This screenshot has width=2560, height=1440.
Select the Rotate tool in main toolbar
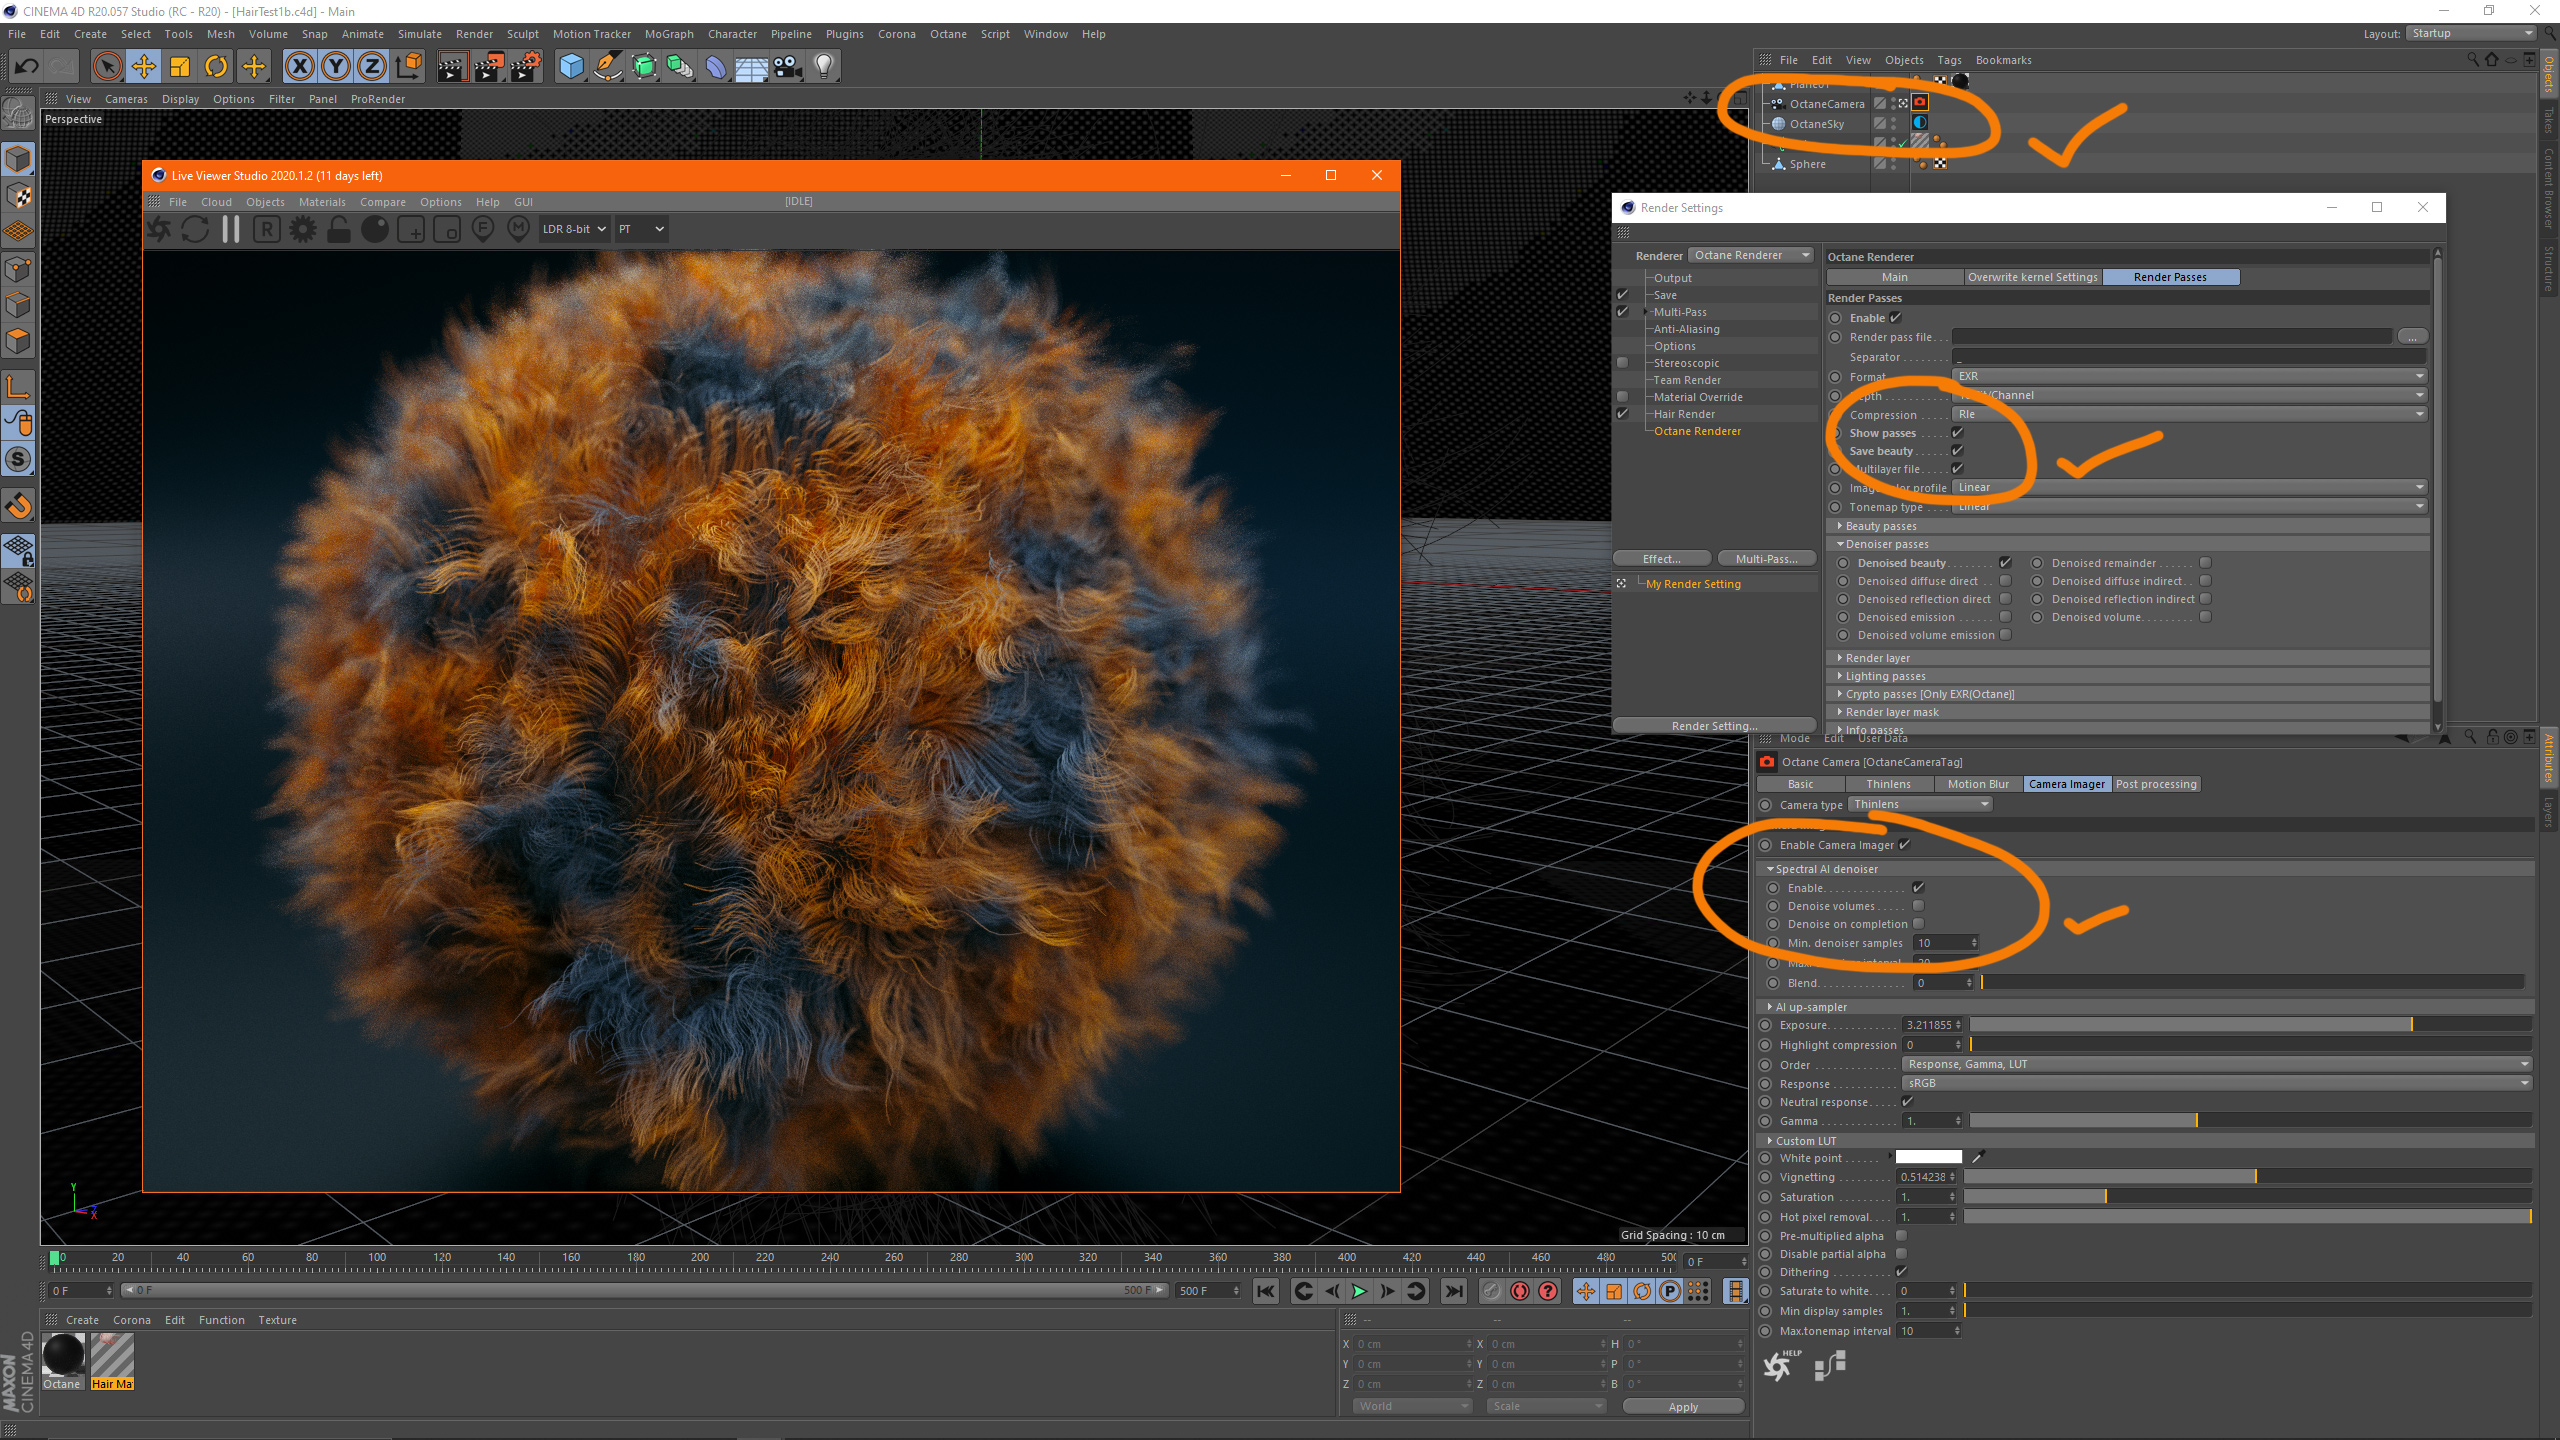tap(216, 67)
